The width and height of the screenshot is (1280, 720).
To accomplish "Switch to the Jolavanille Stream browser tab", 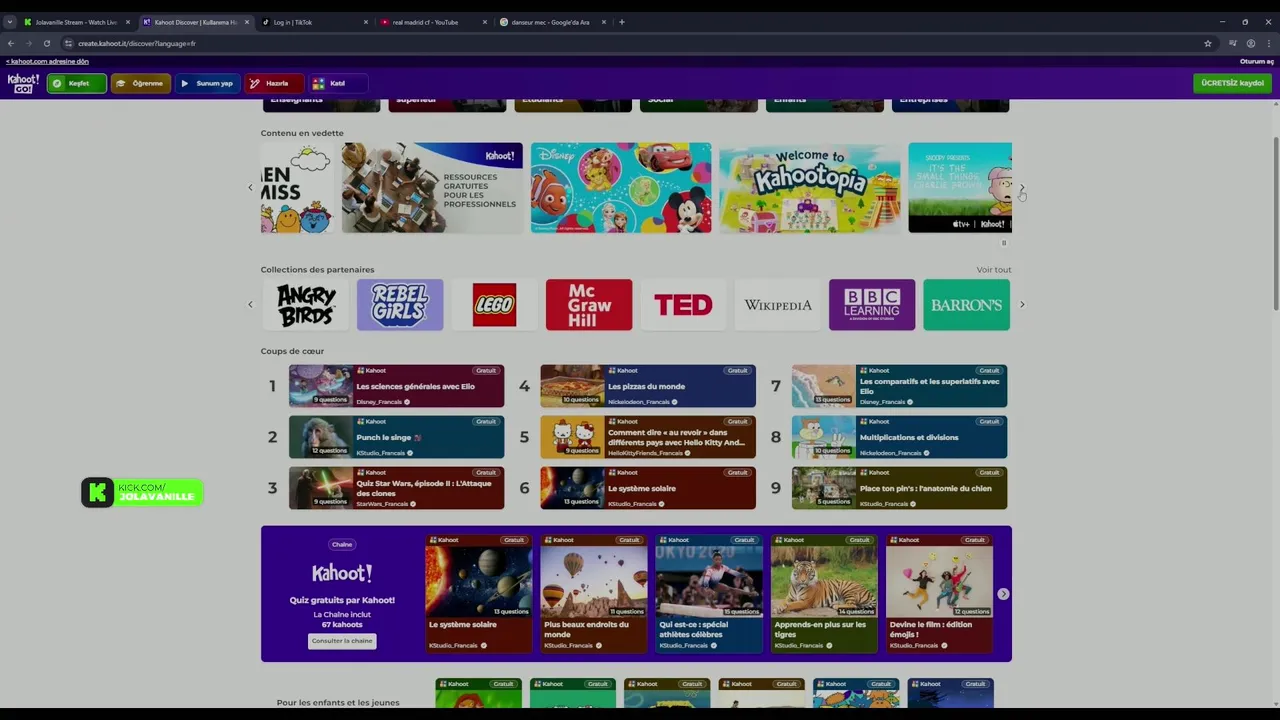I will (76, 22).
